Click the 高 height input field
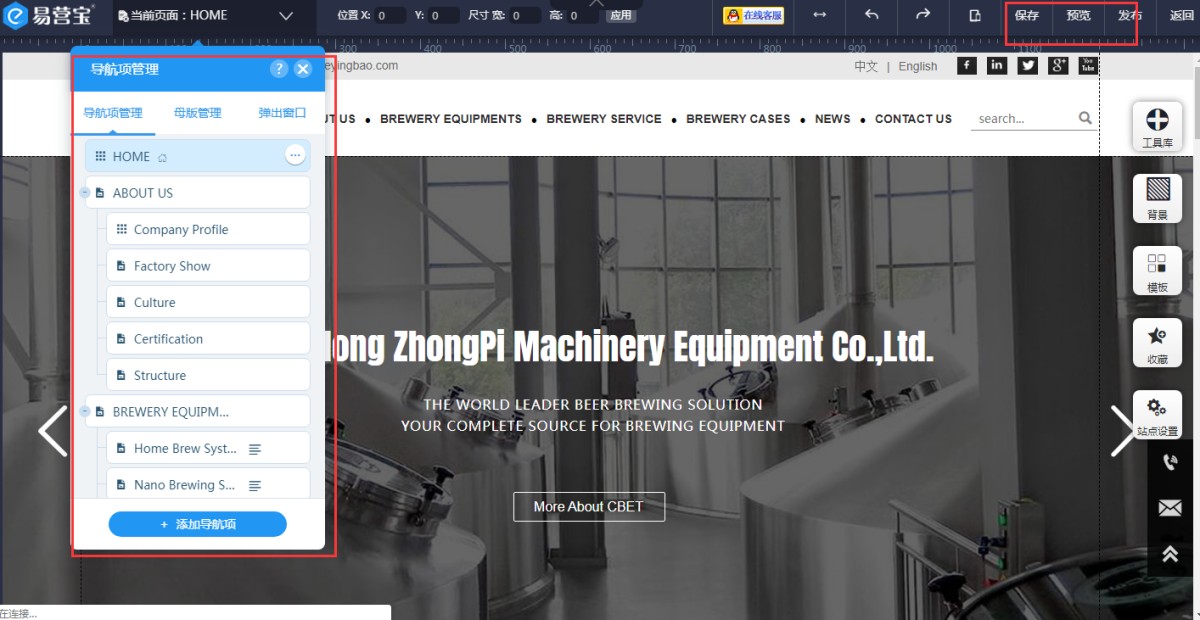The image size is (1200, 620). (x=583, y=16)
